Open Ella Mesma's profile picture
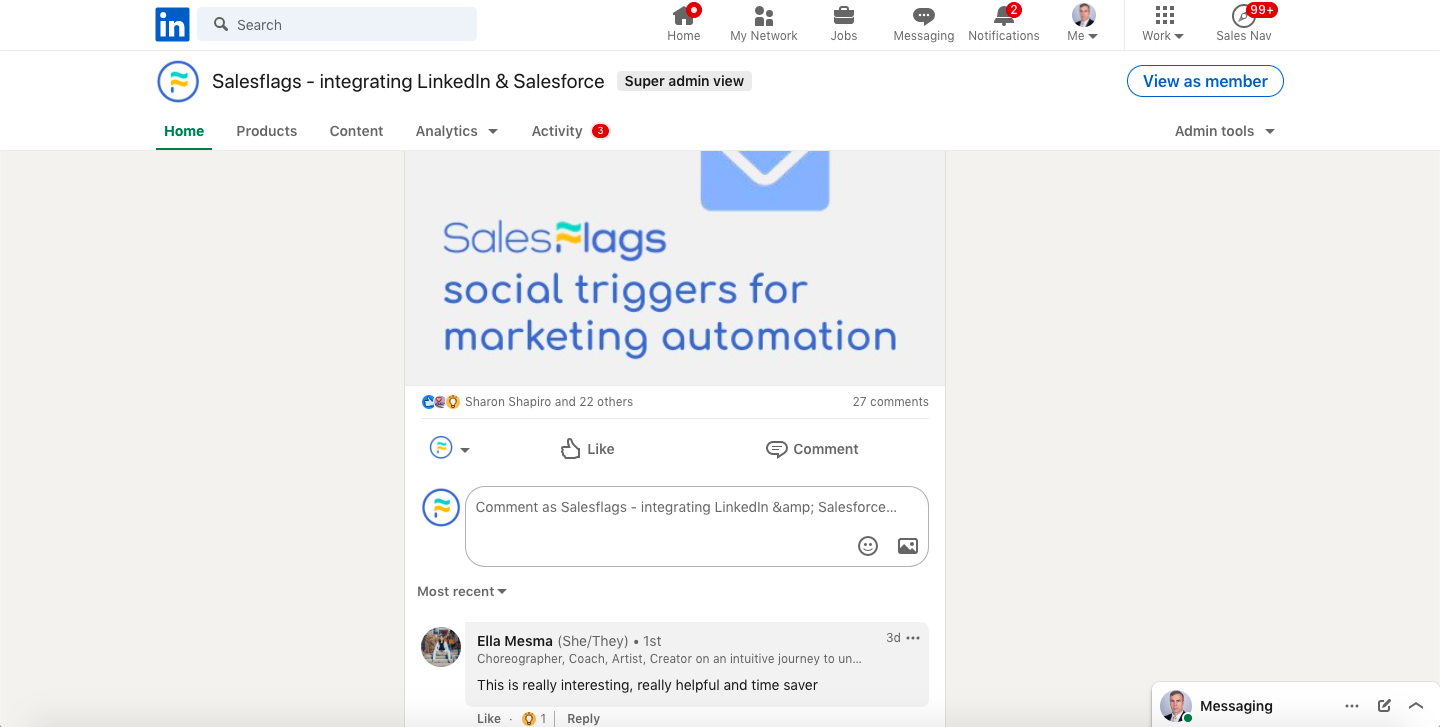 coord(441,647)
